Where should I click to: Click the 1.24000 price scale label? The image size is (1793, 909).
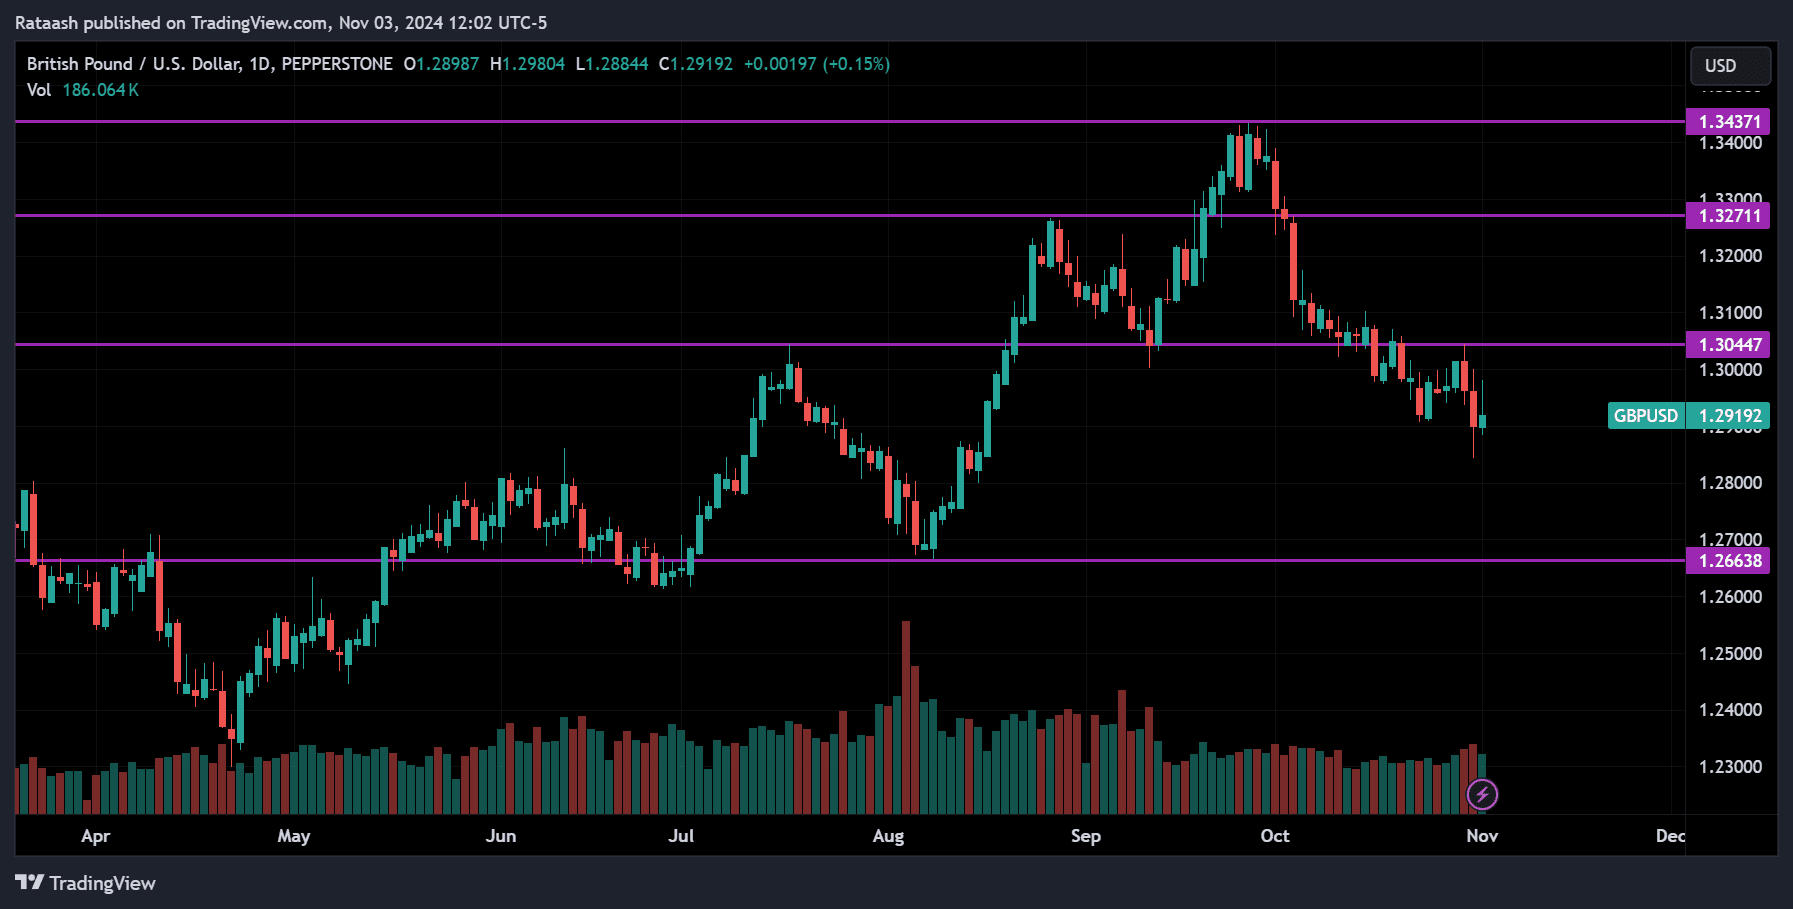tap(1730, 710)
